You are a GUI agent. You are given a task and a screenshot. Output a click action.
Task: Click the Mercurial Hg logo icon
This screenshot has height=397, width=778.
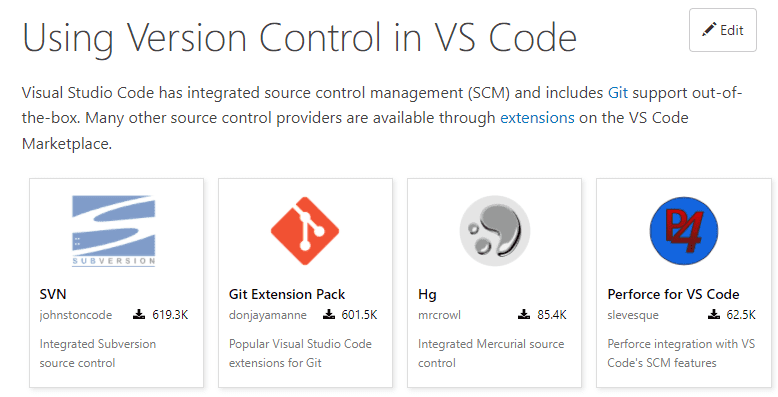[x=495, y=231]
